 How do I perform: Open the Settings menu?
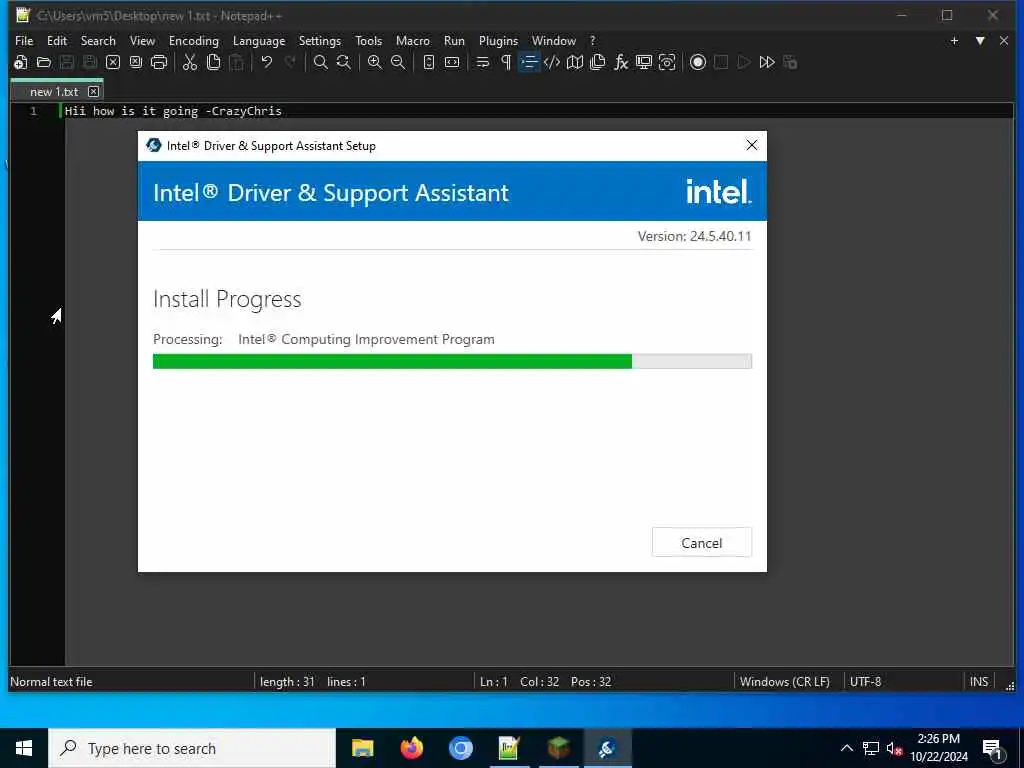click(319, 40)
